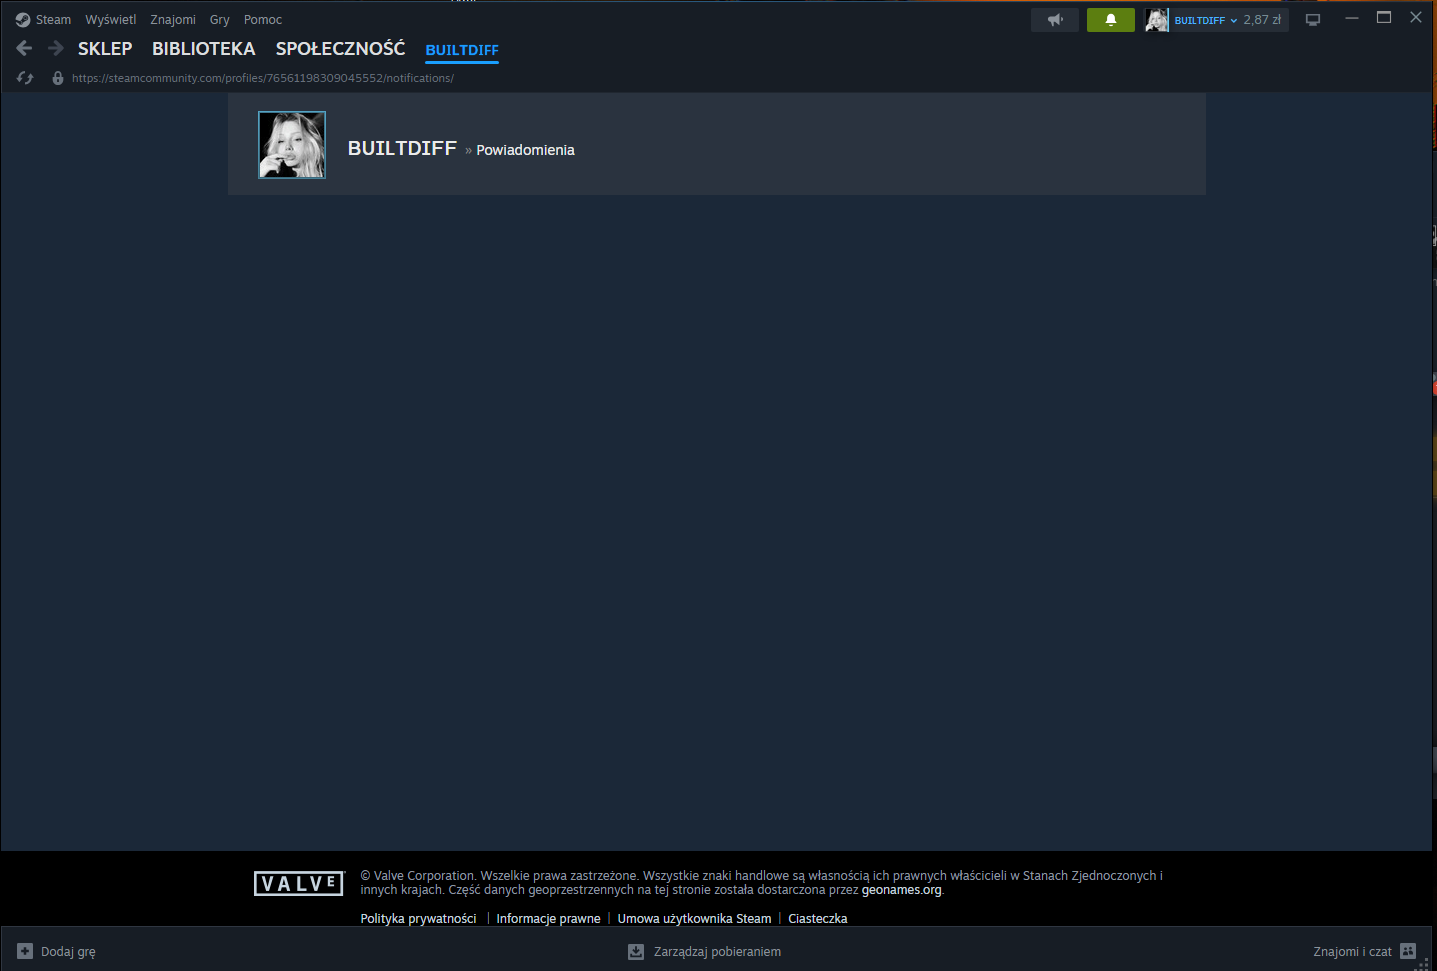Image resolution: width=1437 pixels, height=971 pixels.
Task: Open the geonames.org link
Action: coord(902,890)
